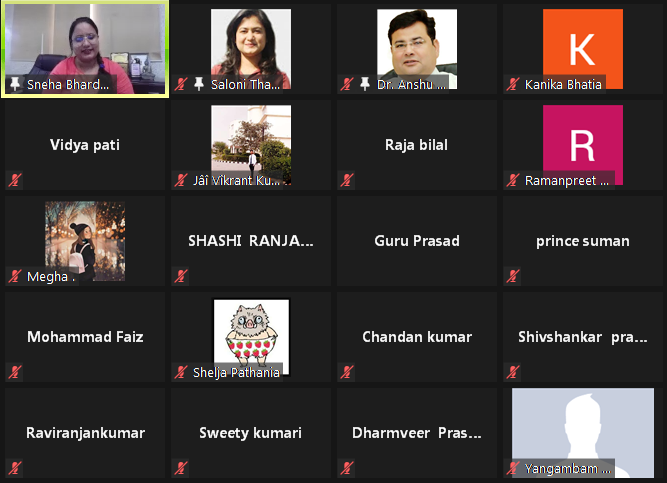Click the muted mic icon on Vidya pati's tile
The image size is (667, 483).
15,180
